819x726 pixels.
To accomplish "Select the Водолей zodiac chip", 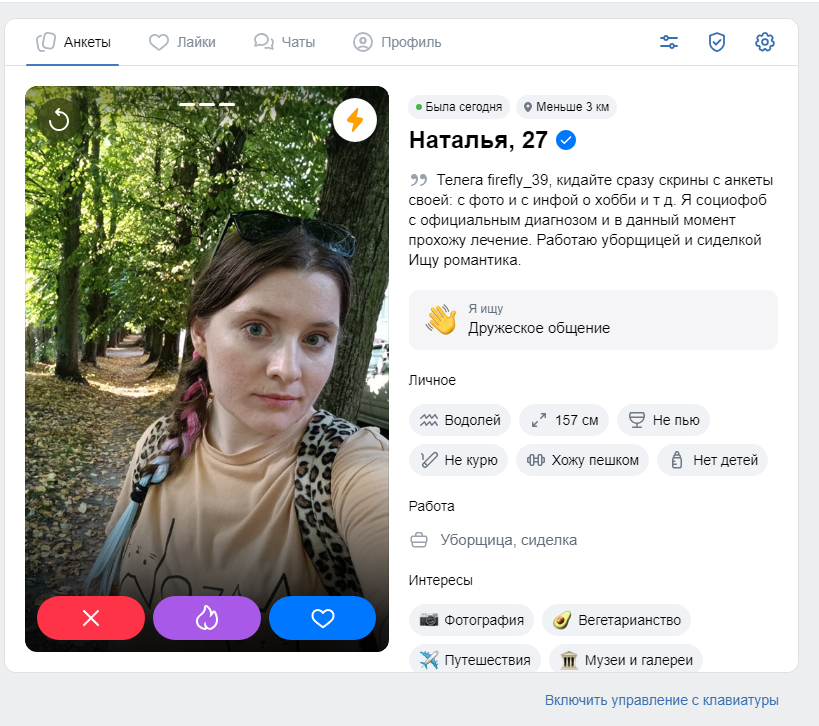I will pyautogui.click(x=460, y=420).
